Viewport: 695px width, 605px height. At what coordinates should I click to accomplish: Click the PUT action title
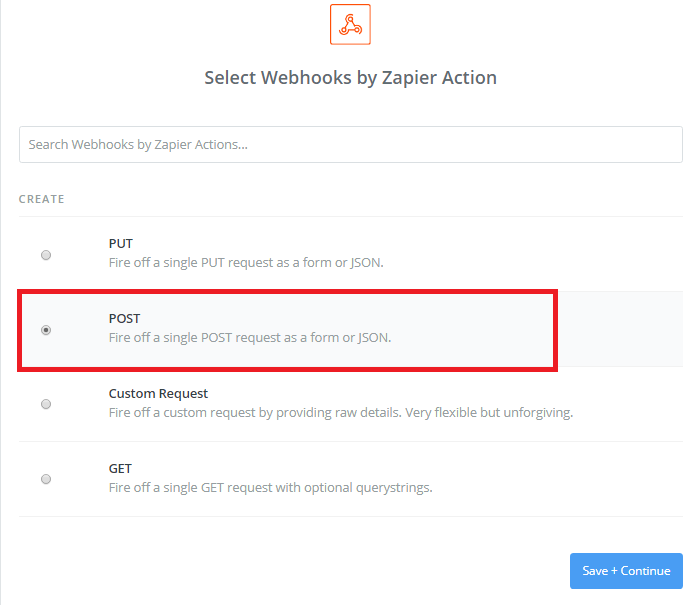pos(121,243)
